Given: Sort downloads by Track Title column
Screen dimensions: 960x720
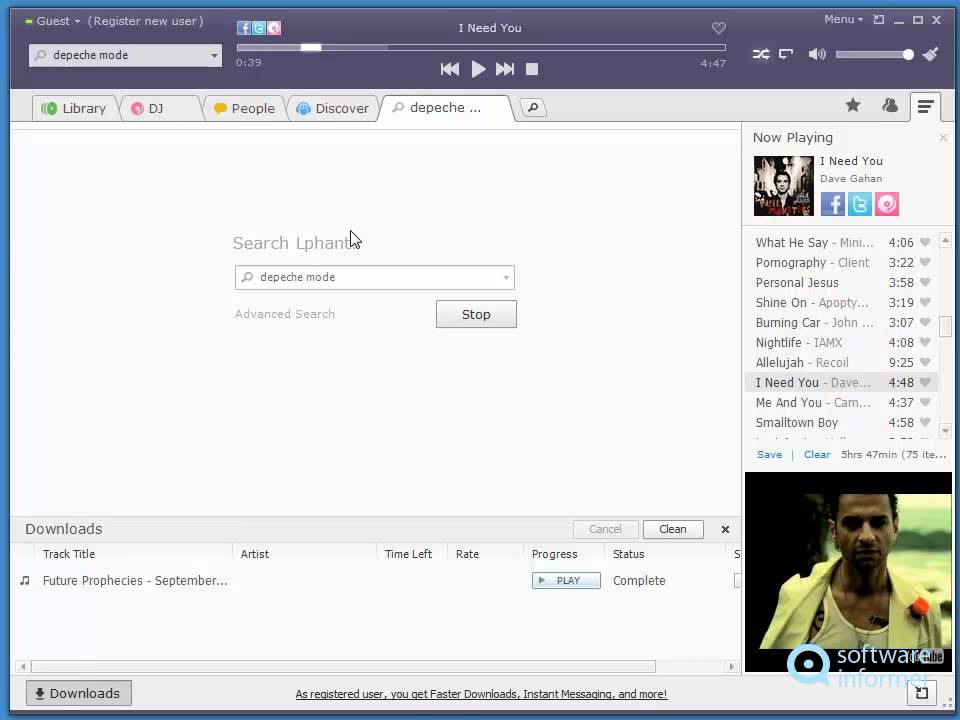Looking at the screenshot, I should 69,554.
